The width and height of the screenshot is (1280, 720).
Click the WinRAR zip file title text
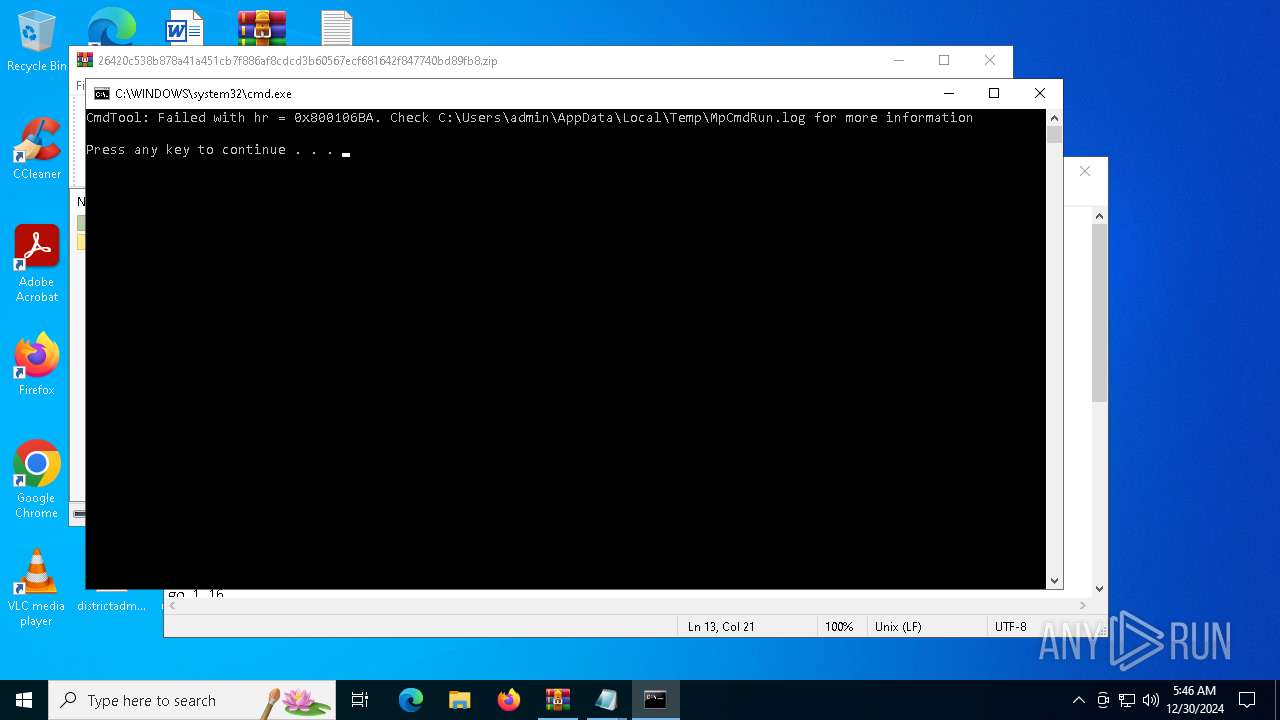(297, 61)
